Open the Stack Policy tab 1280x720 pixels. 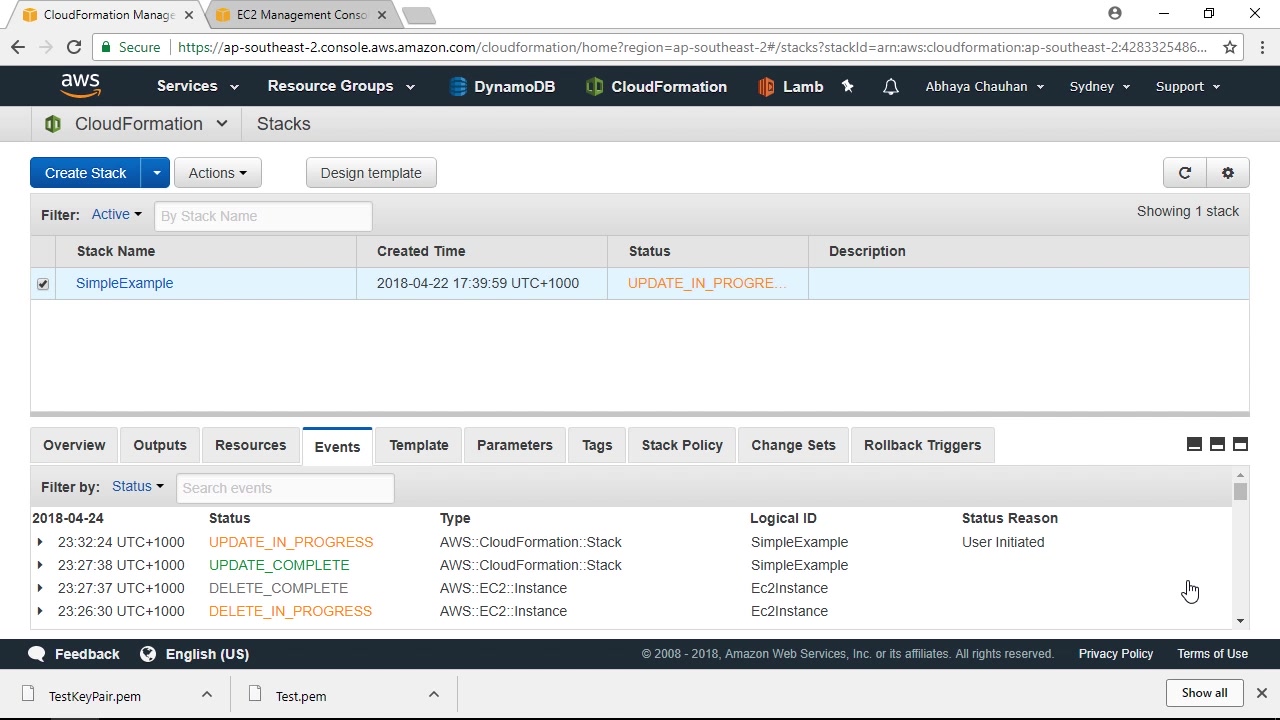pos(682,445)
